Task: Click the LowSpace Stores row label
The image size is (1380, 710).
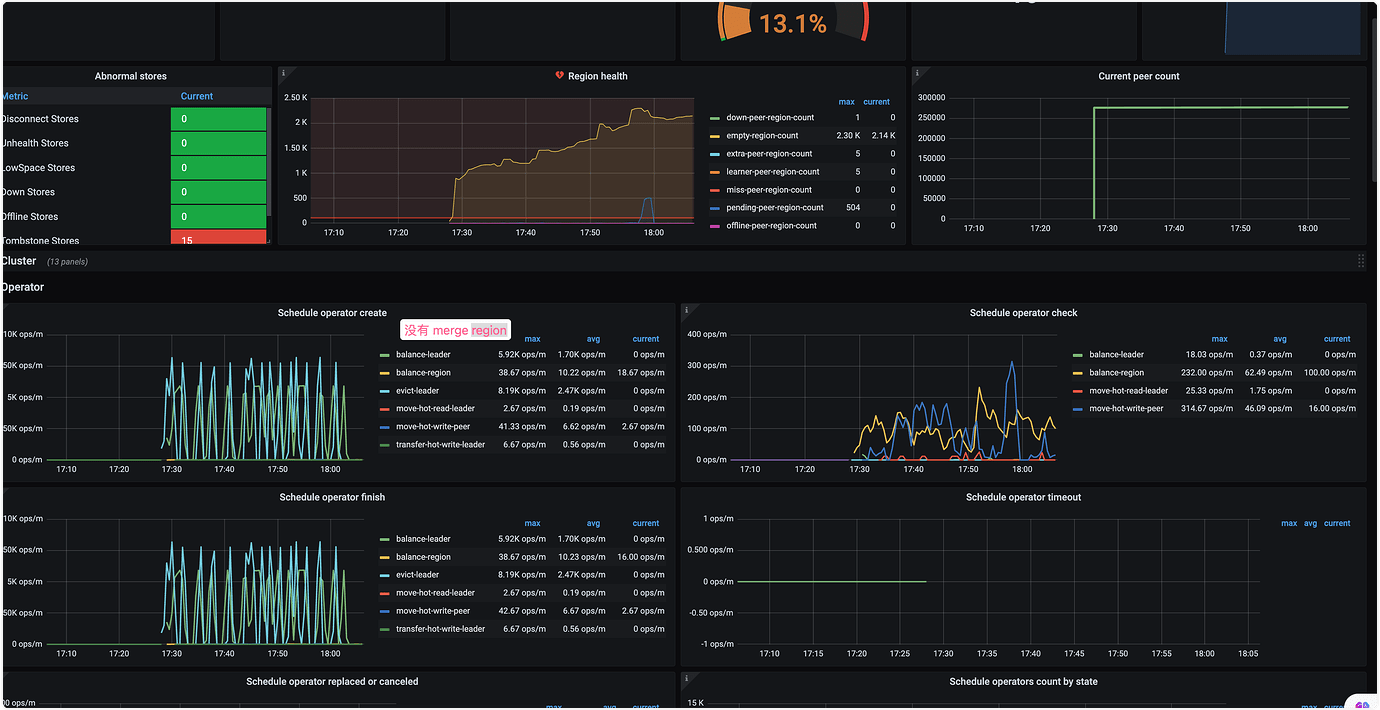Action: click(38, 168)
